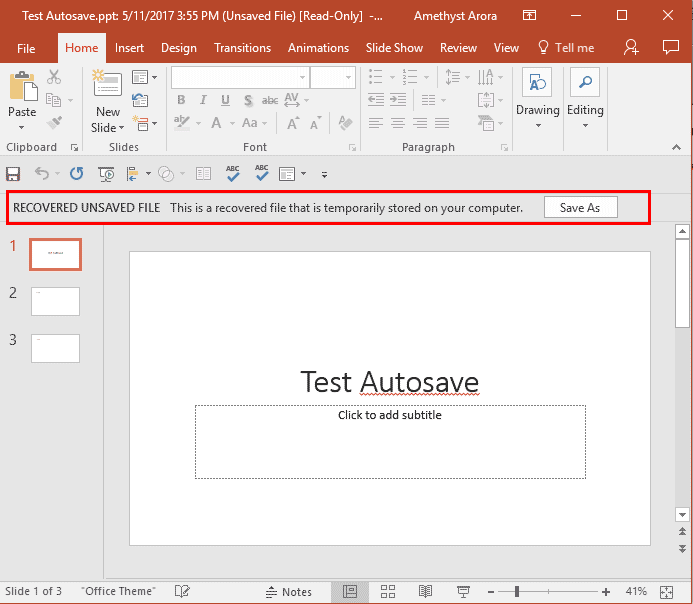This screenshot has height=604, width=693.
Task: Switch to the Slide Show tab
Action: (394, 48)
